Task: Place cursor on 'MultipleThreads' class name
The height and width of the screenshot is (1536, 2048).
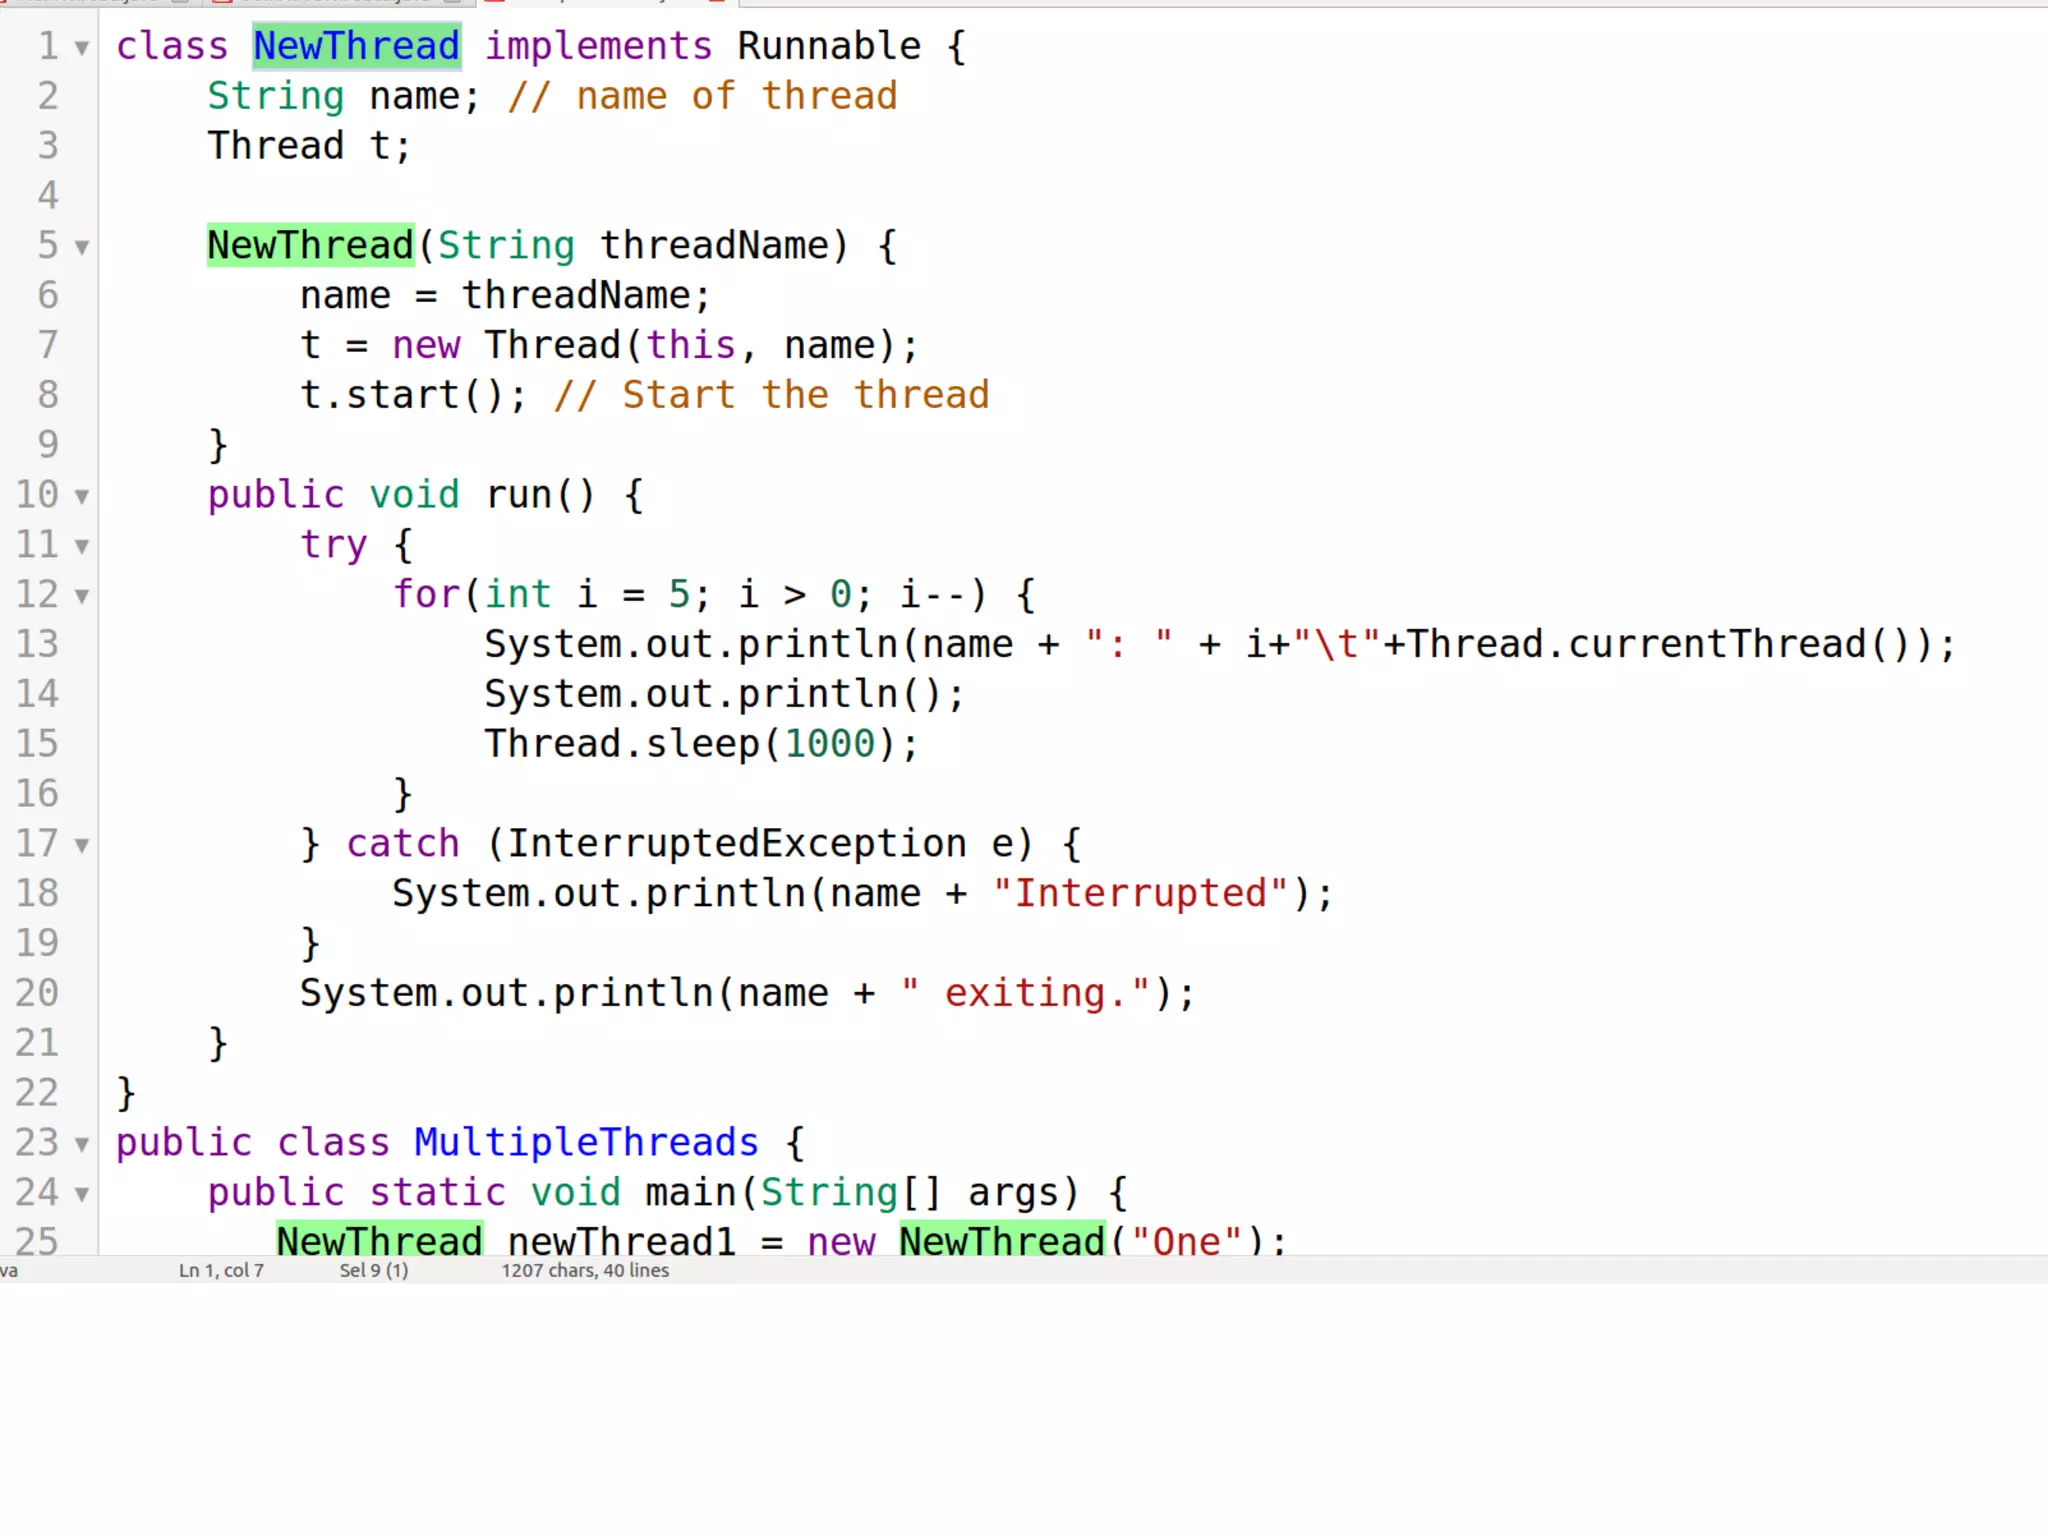Action: click(x=586, y=1142)
